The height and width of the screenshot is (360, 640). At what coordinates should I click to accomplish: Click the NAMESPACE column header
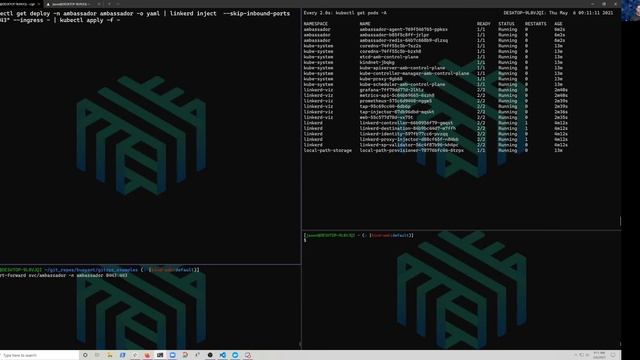(x=316, y=24)
